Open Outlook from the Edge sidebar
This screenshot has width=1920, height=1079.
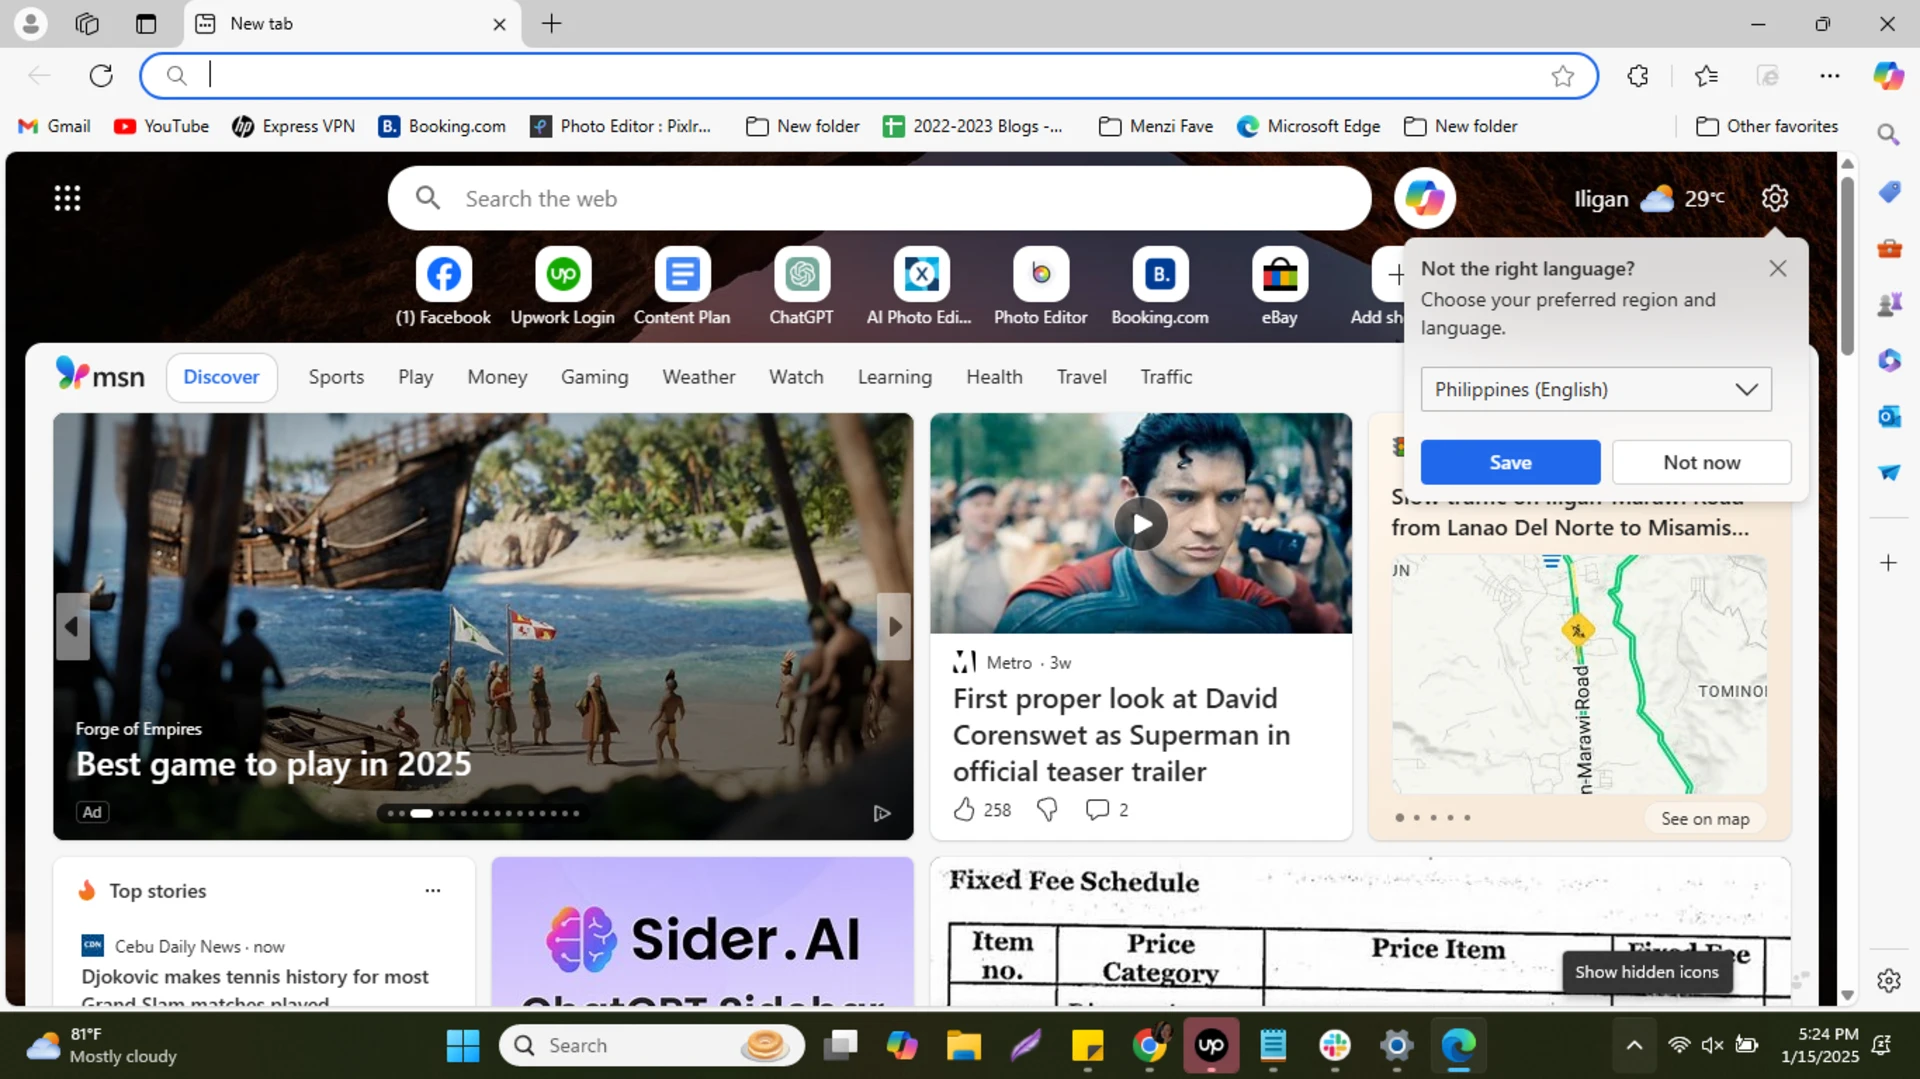pos(1890,416)
